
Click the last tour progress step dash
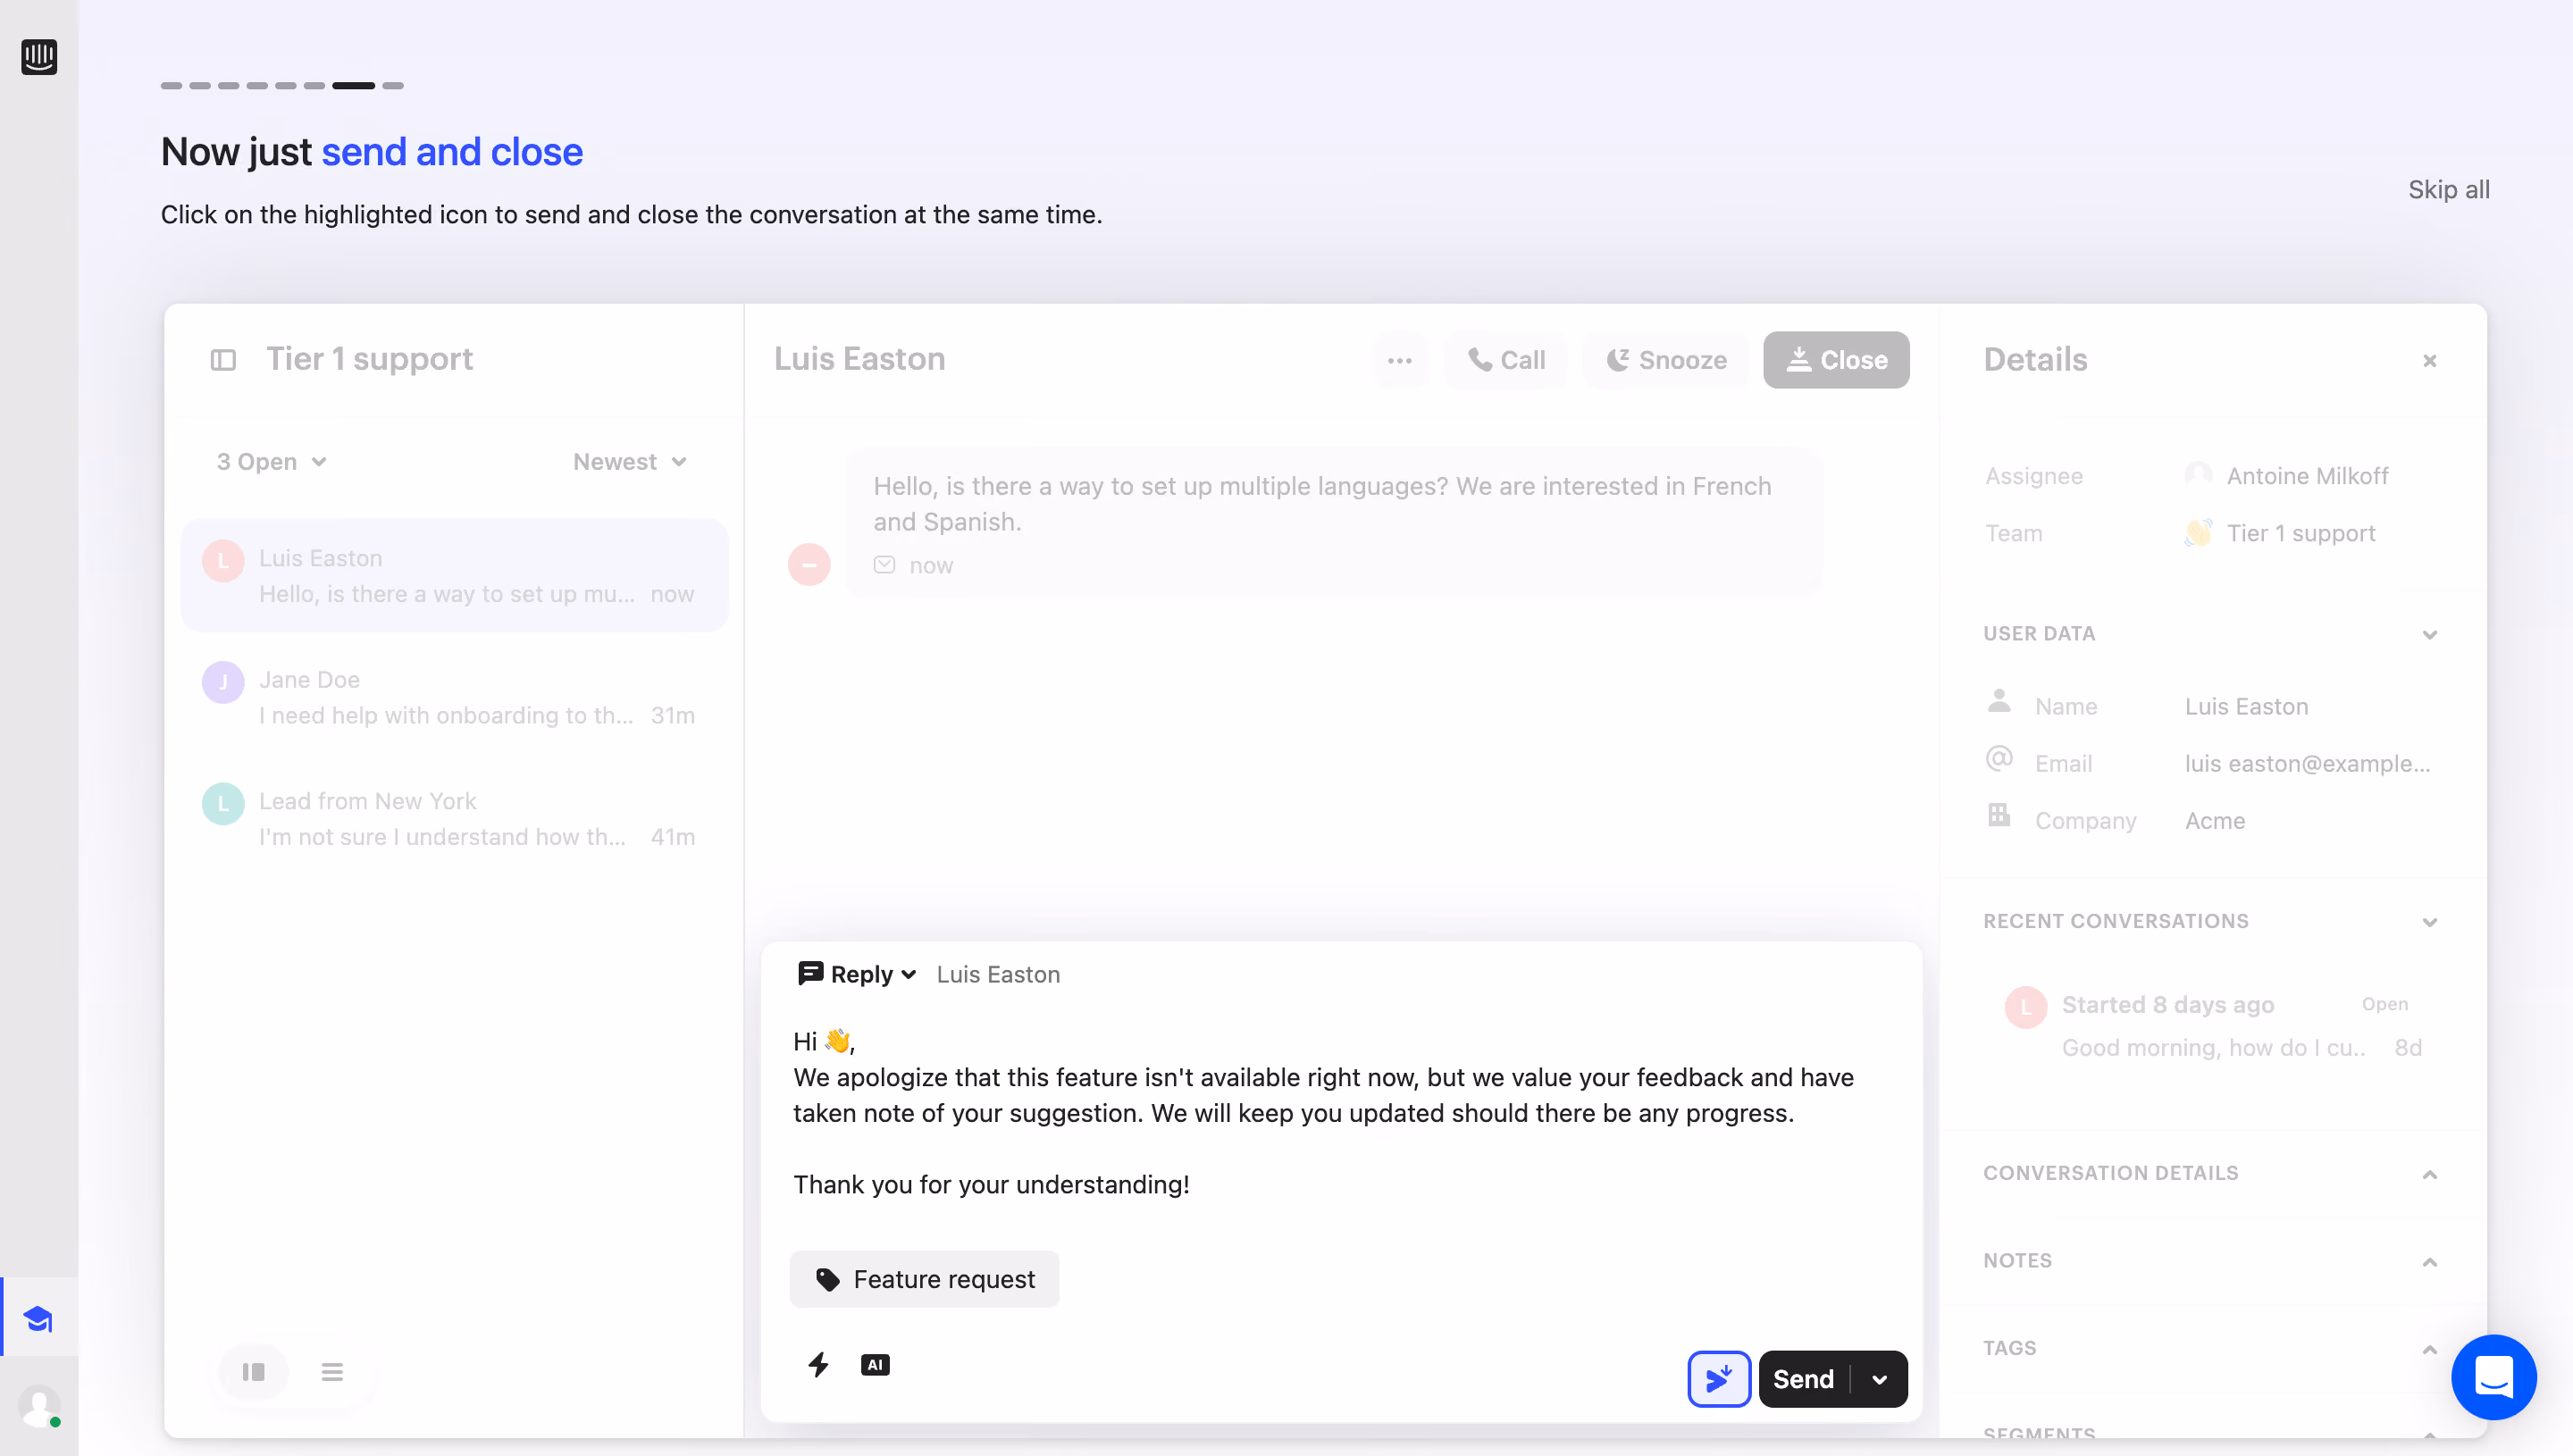coord(393,86)
